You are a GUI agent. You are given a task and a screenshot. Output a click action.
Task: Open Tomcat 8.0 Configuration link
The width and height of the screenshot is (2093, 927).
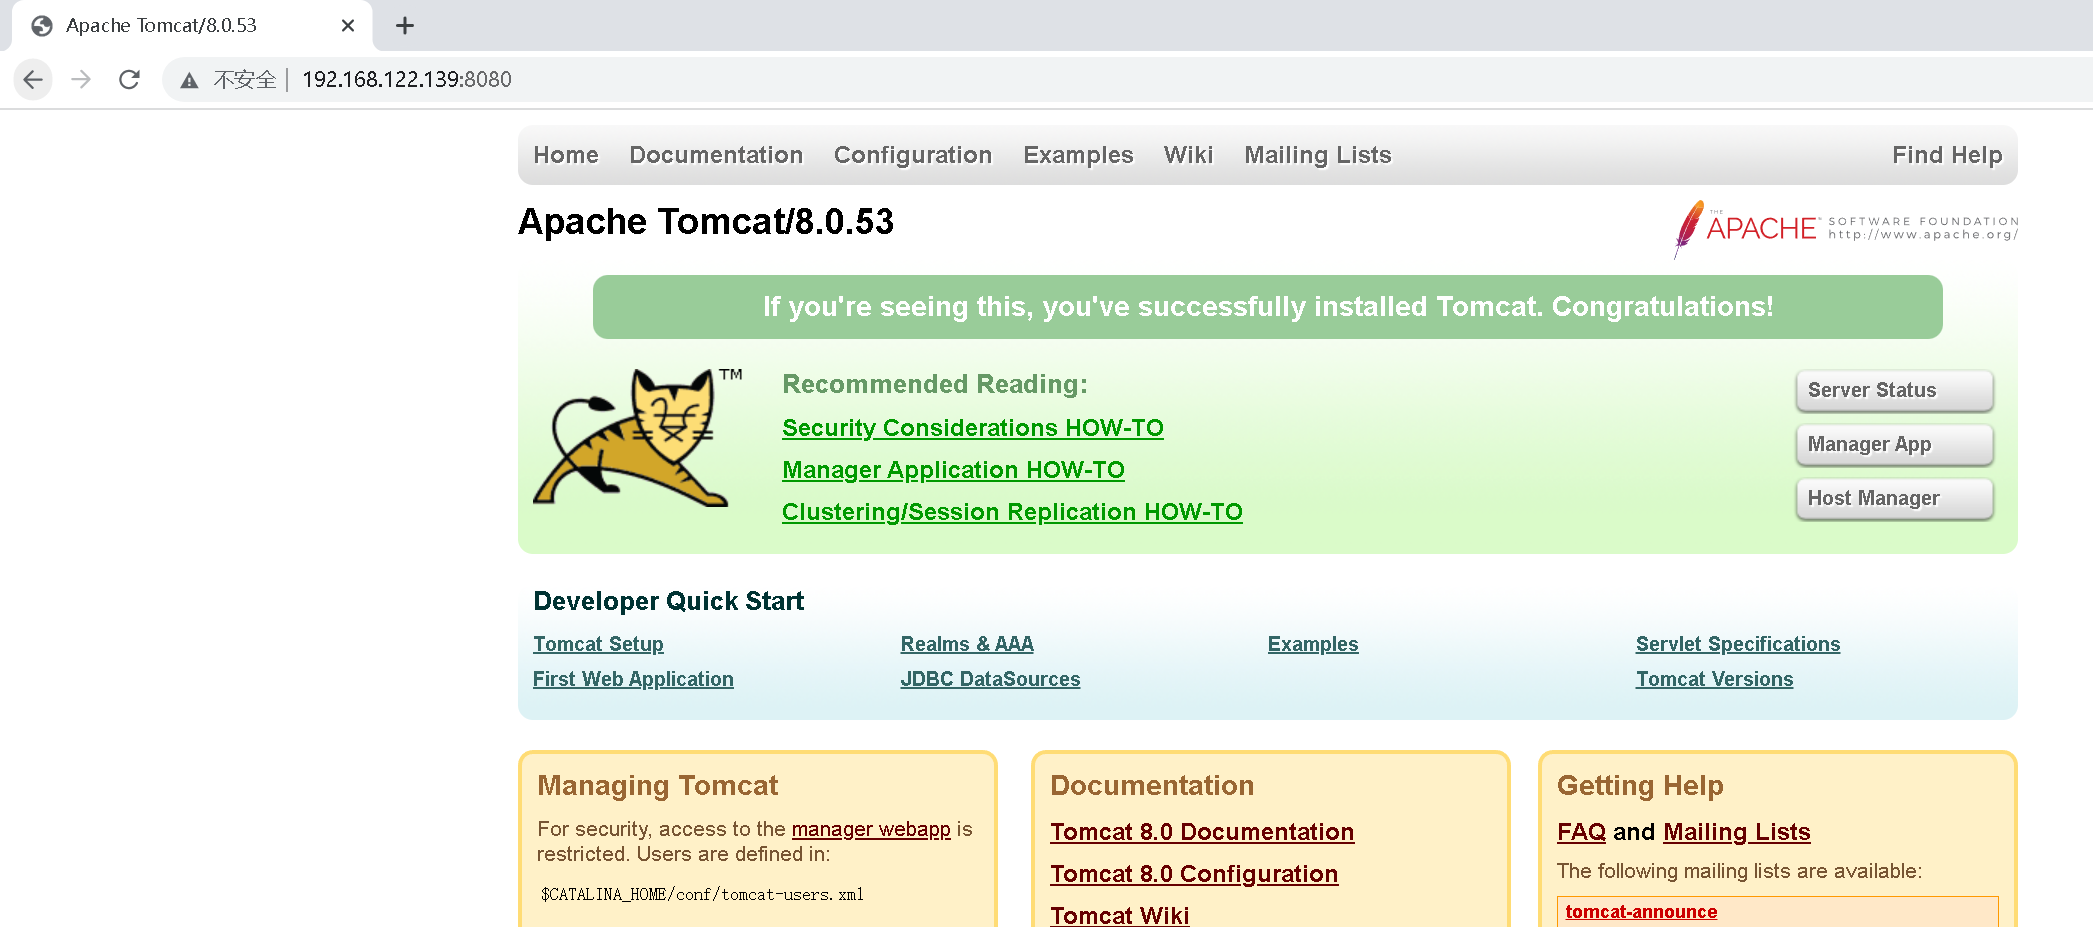coord(1194,874)
